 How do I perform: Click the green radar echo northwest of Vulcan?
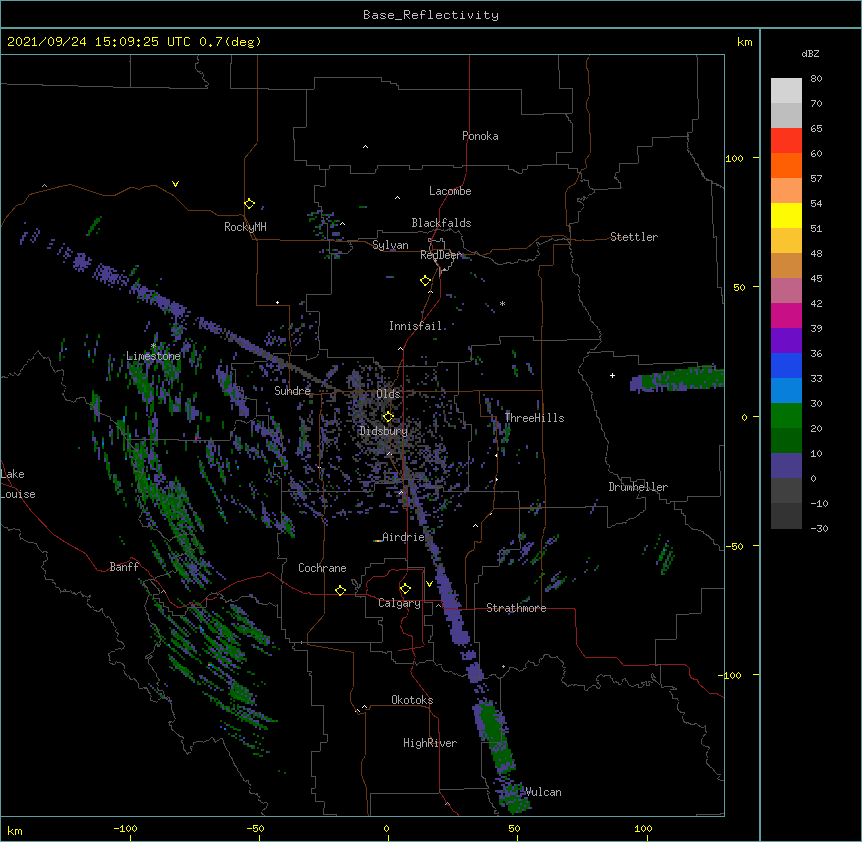[494, 736]
